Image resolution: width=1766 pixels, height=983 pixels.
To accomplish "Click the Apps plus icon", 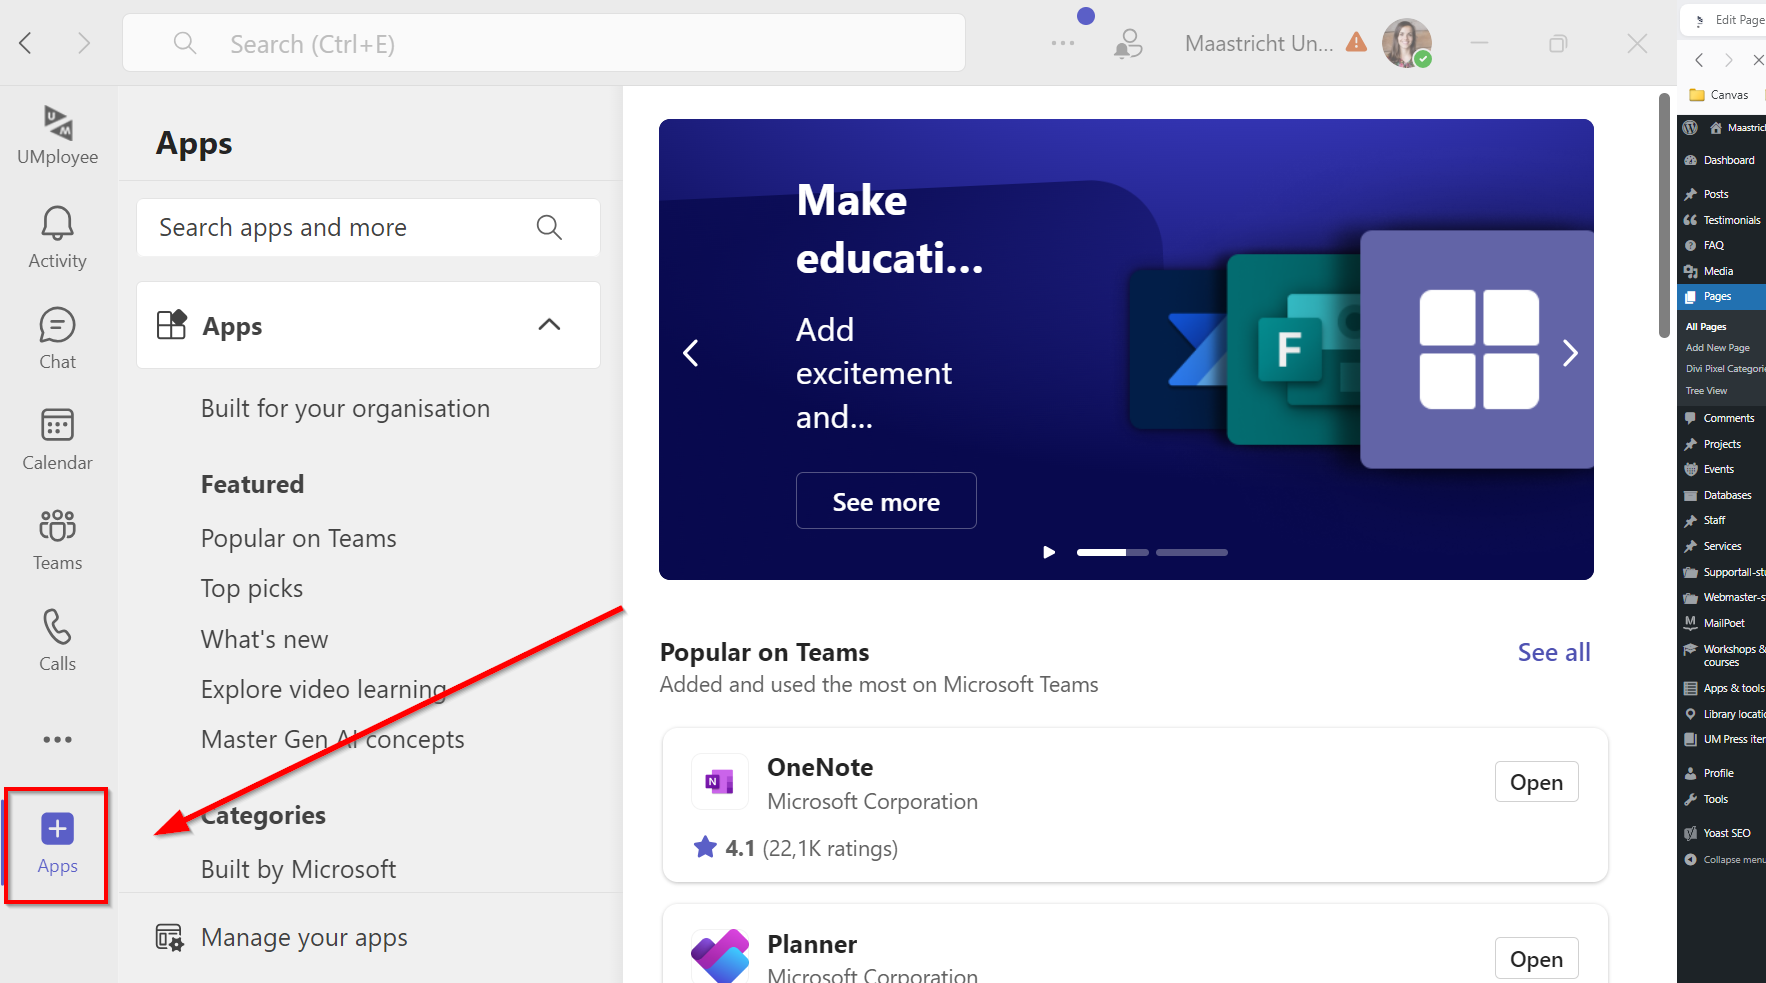I will [57, 830].
